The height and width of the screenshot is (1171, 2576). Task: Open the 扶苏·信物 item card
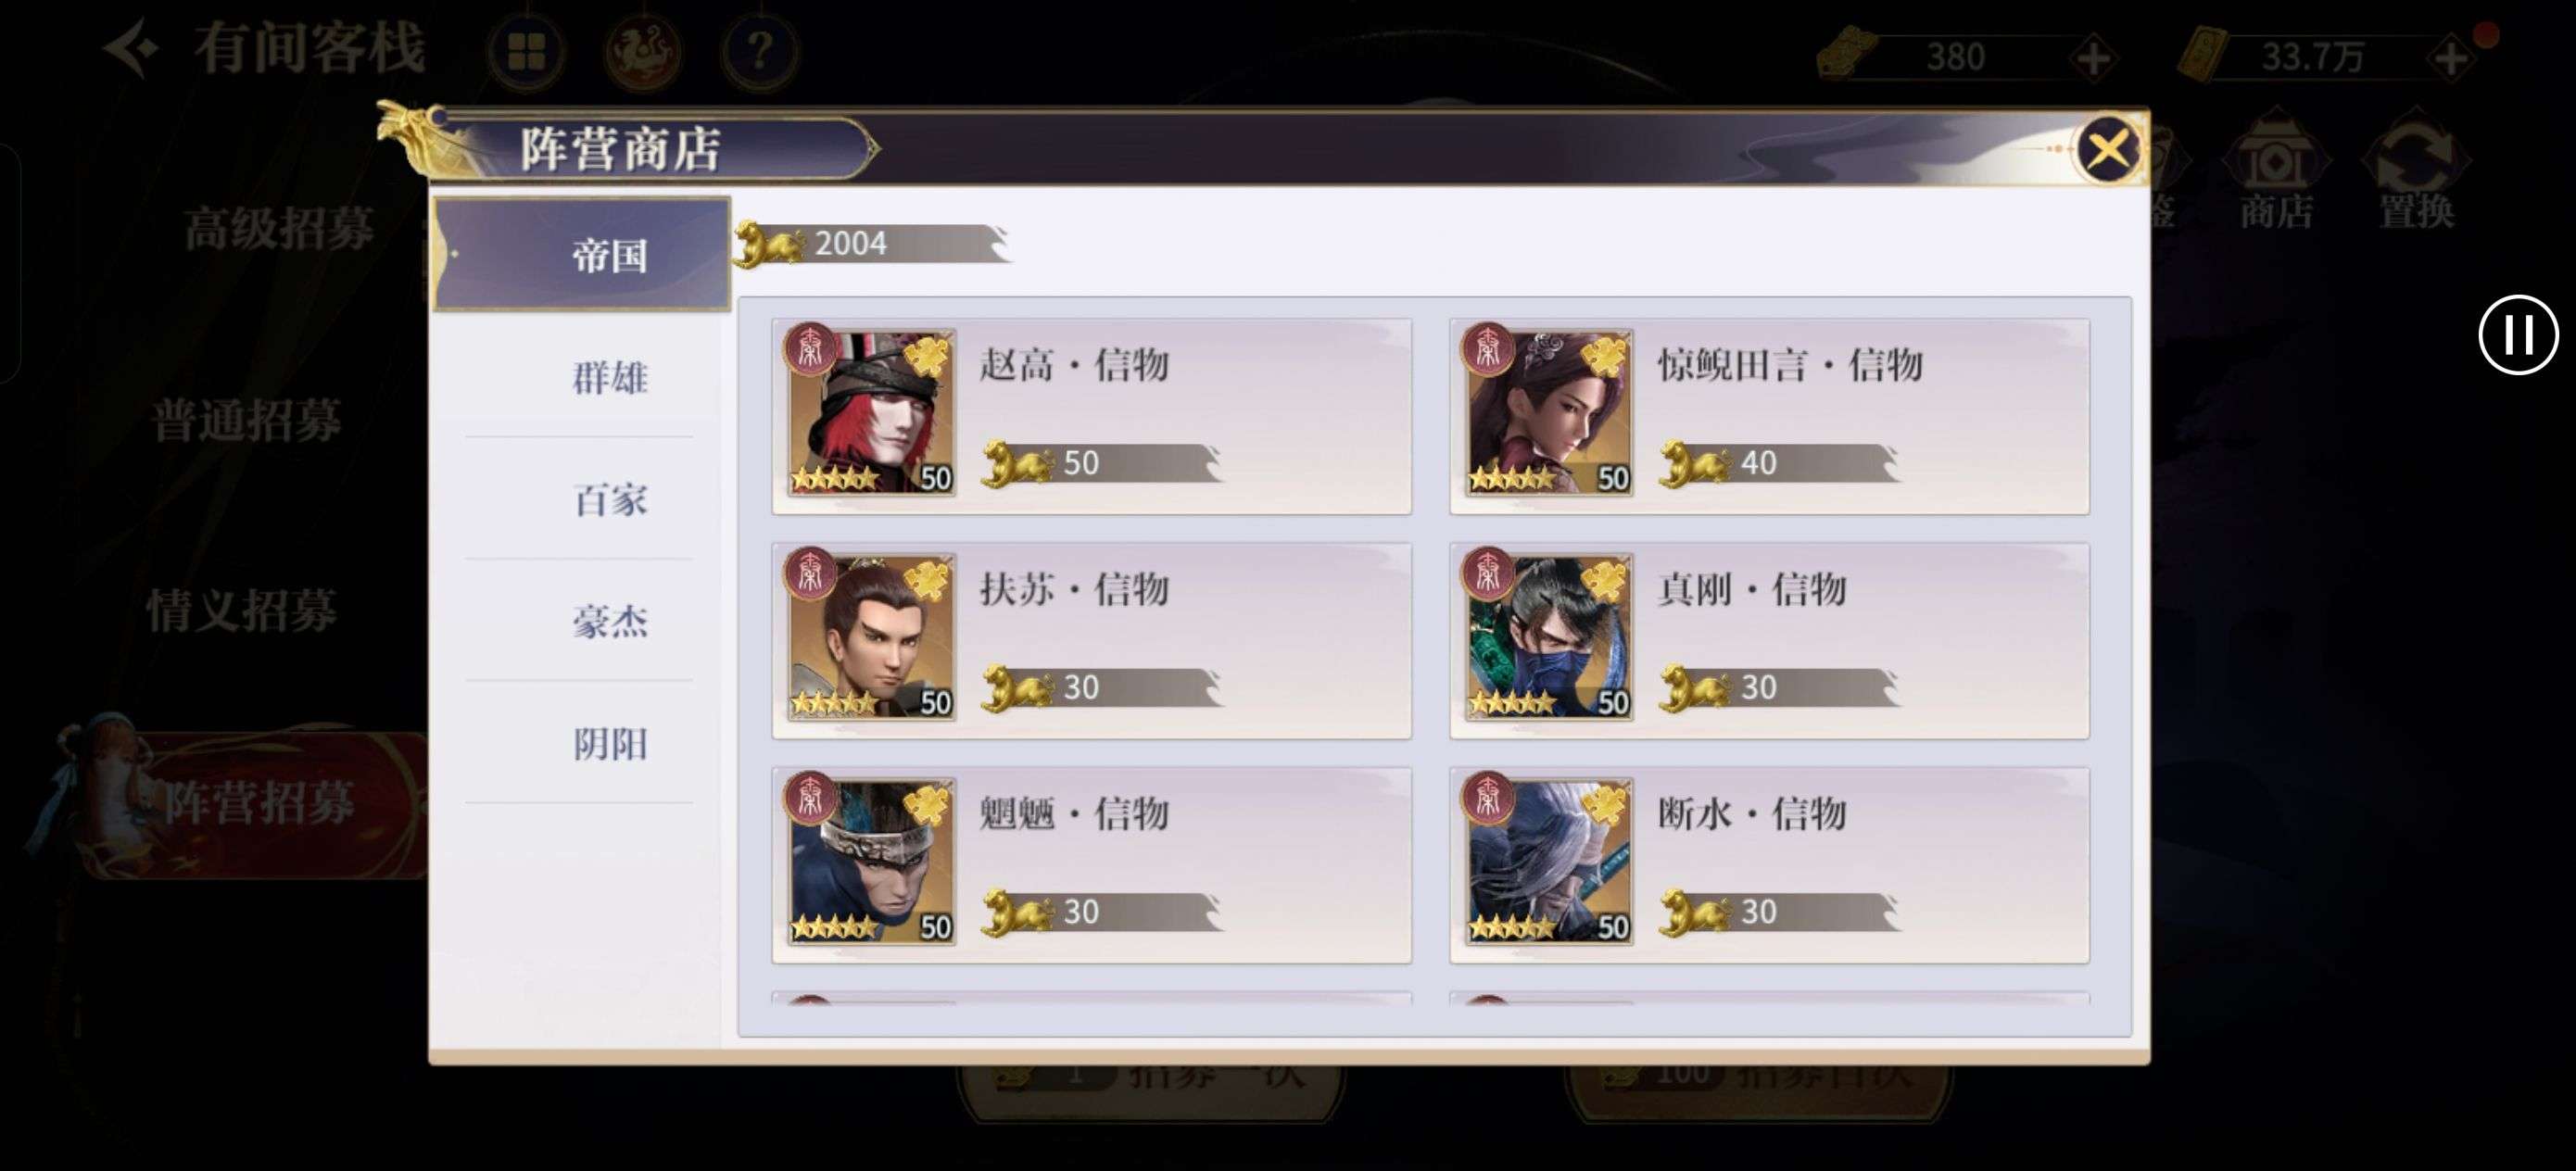tap(1091, 641)
